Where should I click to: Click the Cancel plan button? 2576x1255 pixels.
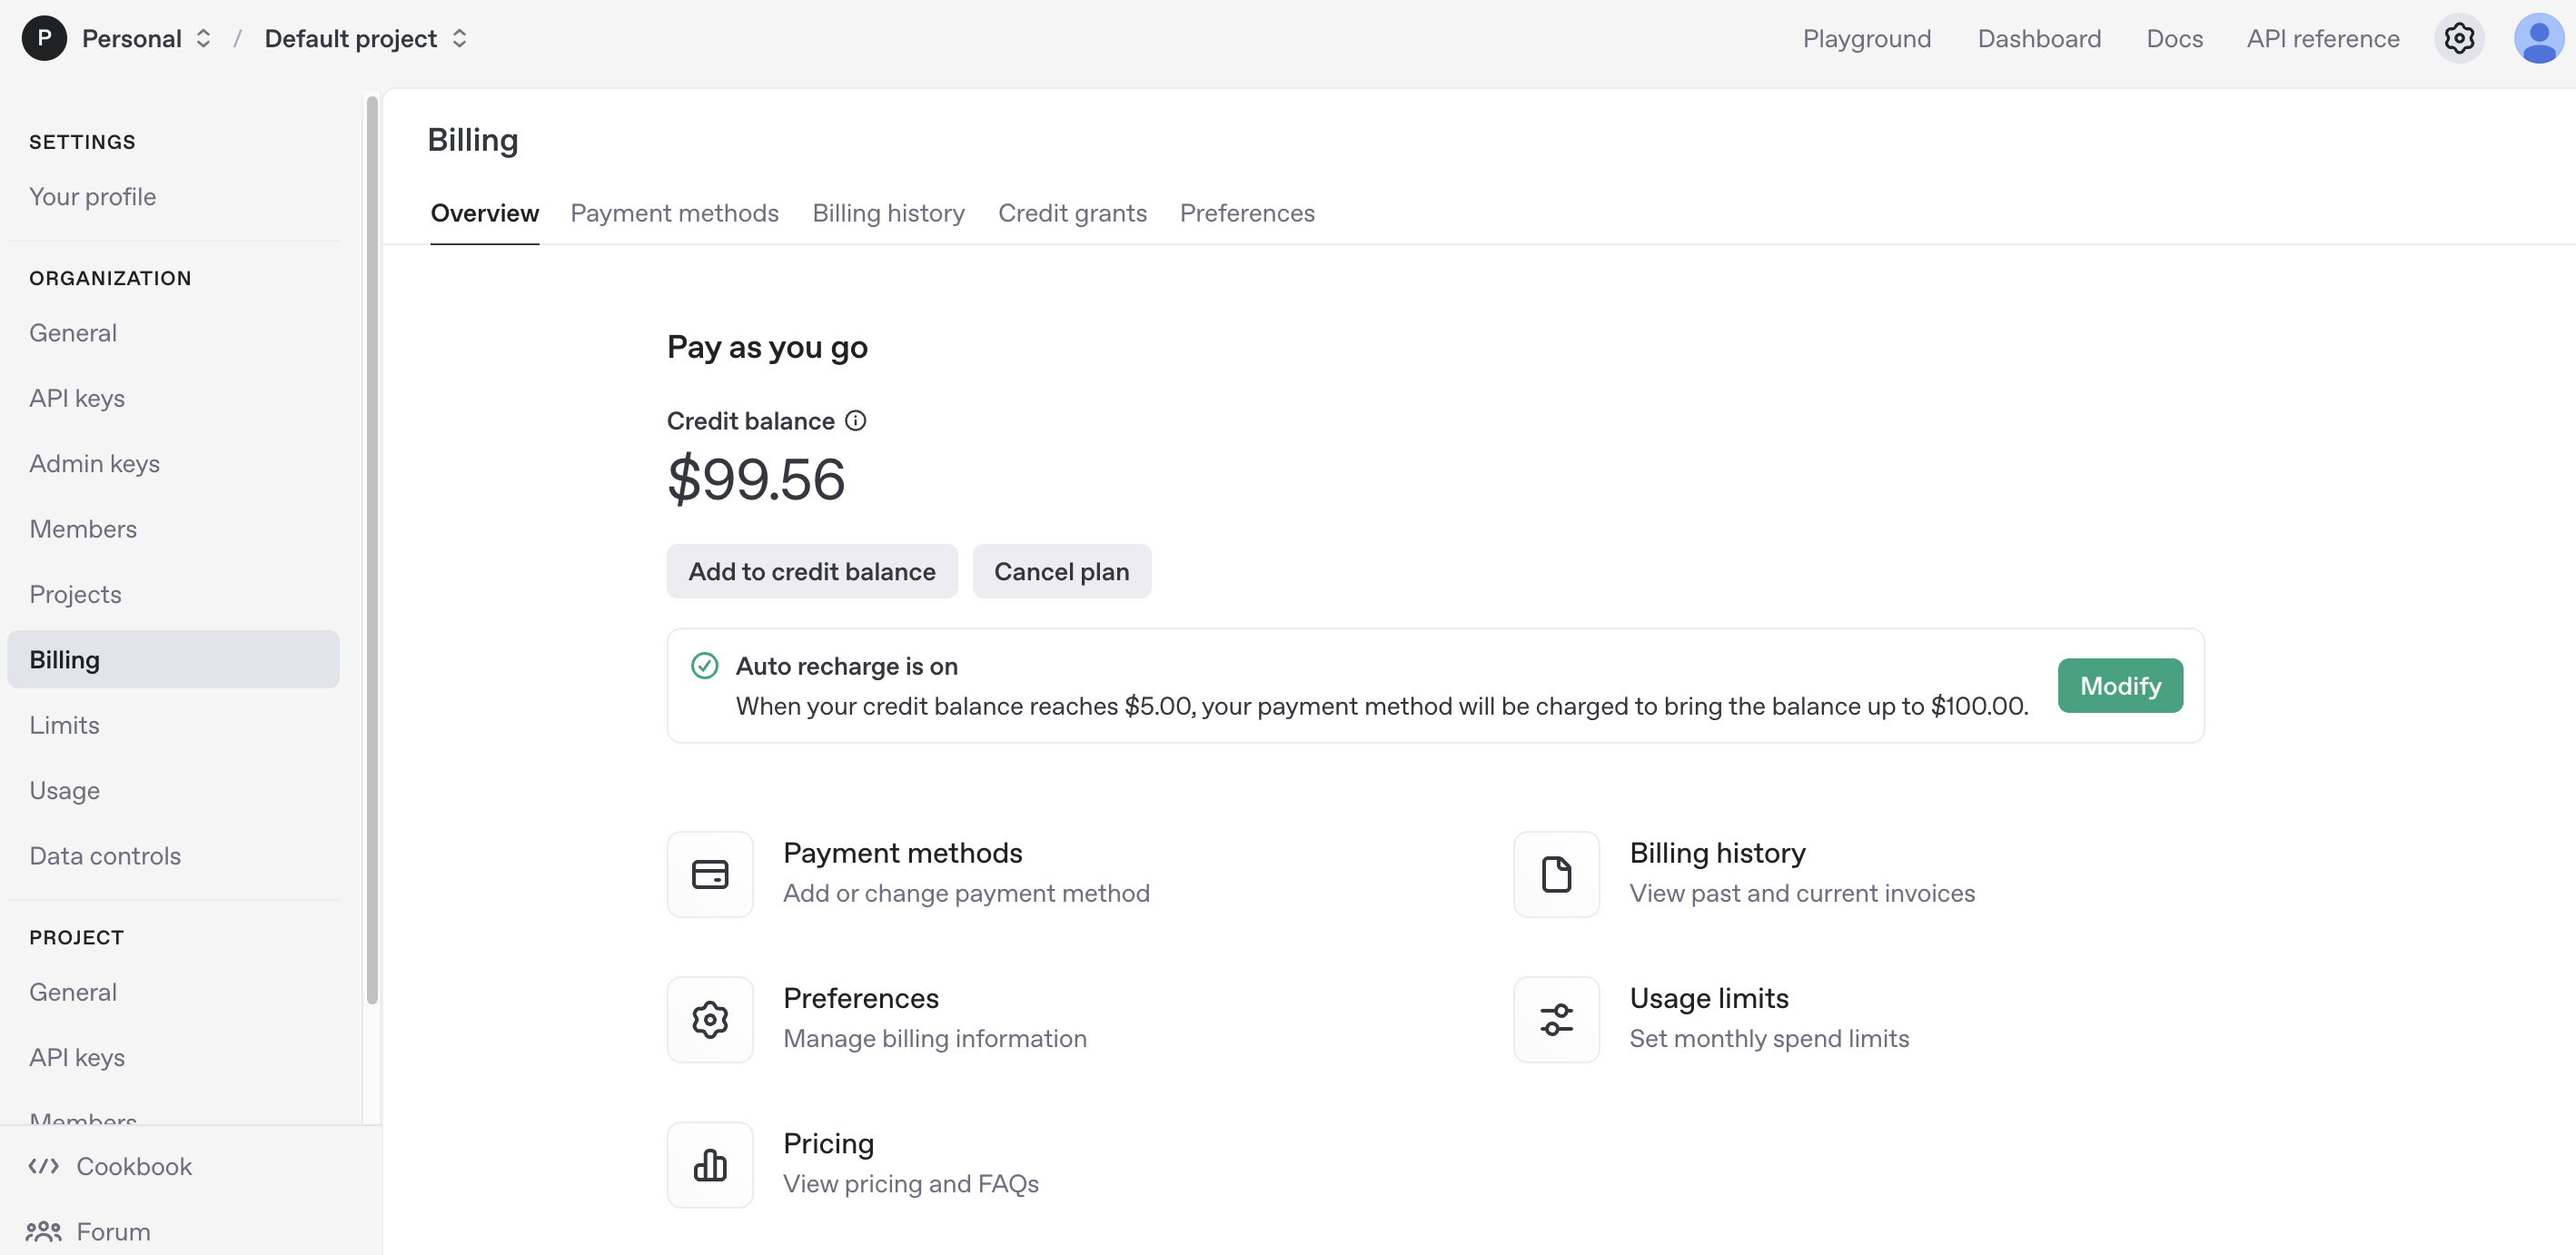click(1061, 571)
